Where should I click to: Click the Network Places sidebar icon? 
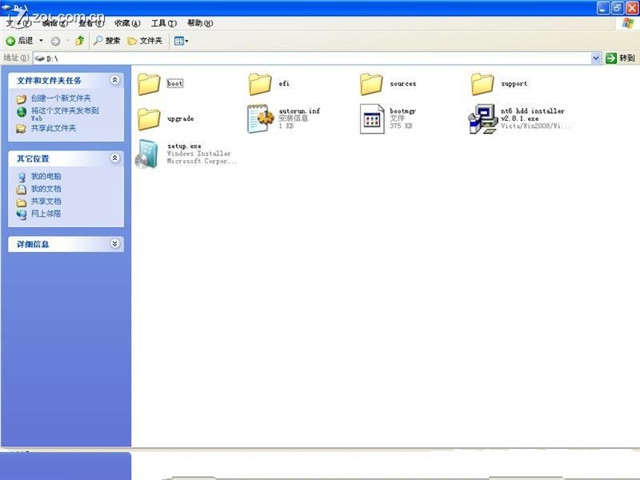pyautogui.click(x=21, y=214)
